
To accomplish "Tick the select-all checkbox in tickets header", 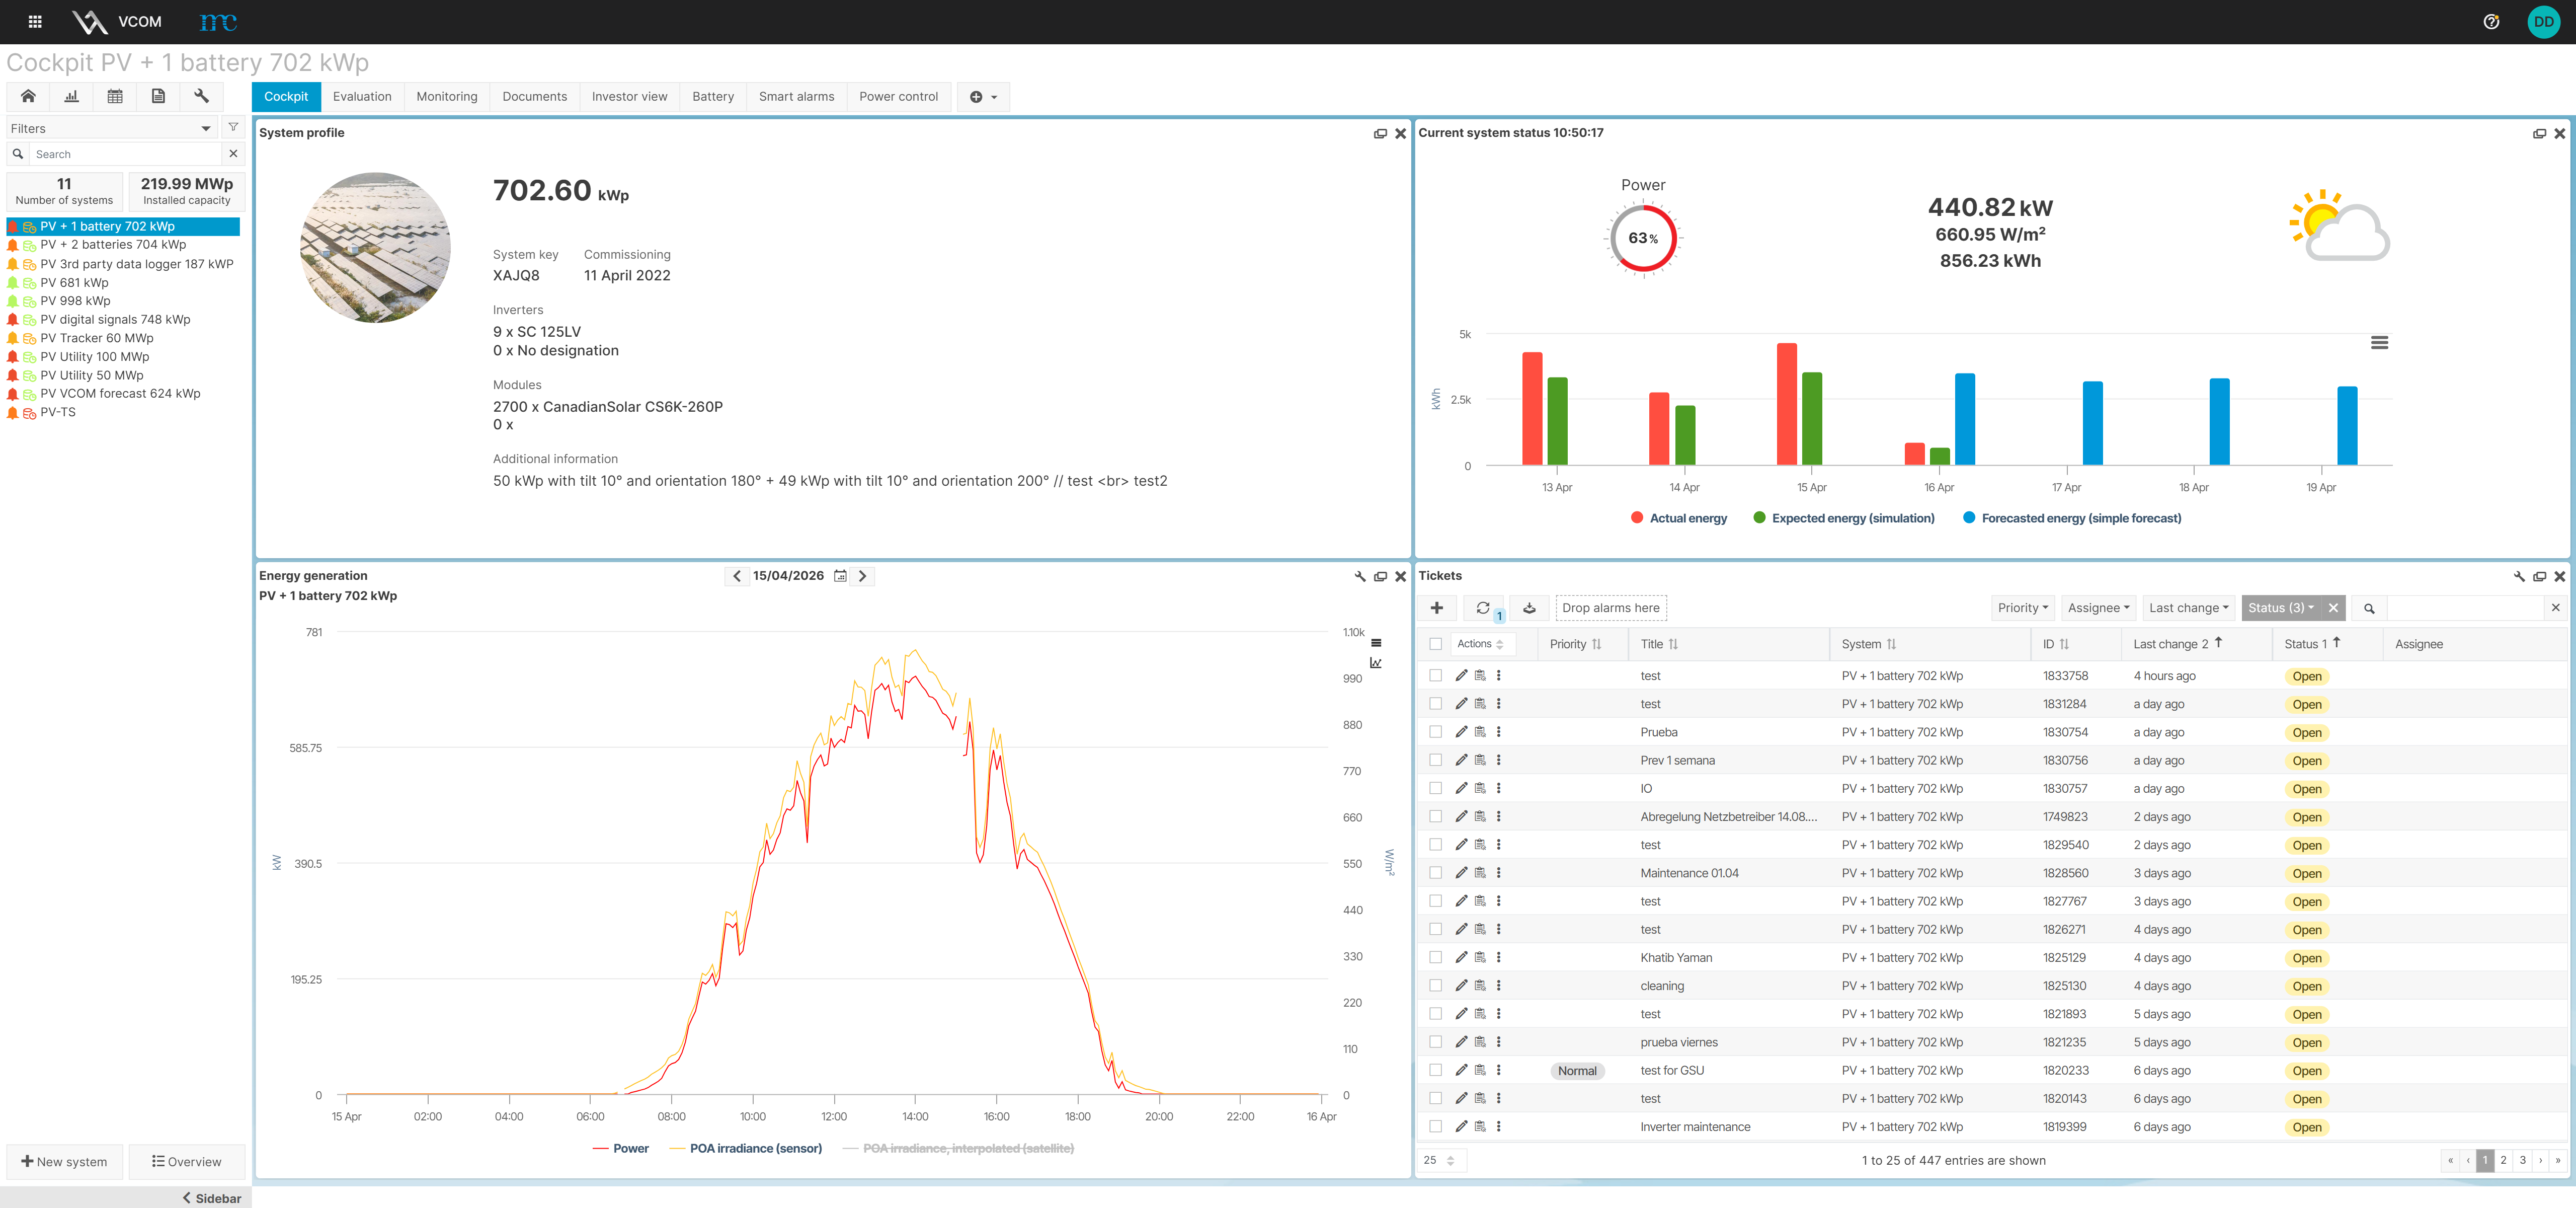I will pyautogui.click(x=1436, y=644).
